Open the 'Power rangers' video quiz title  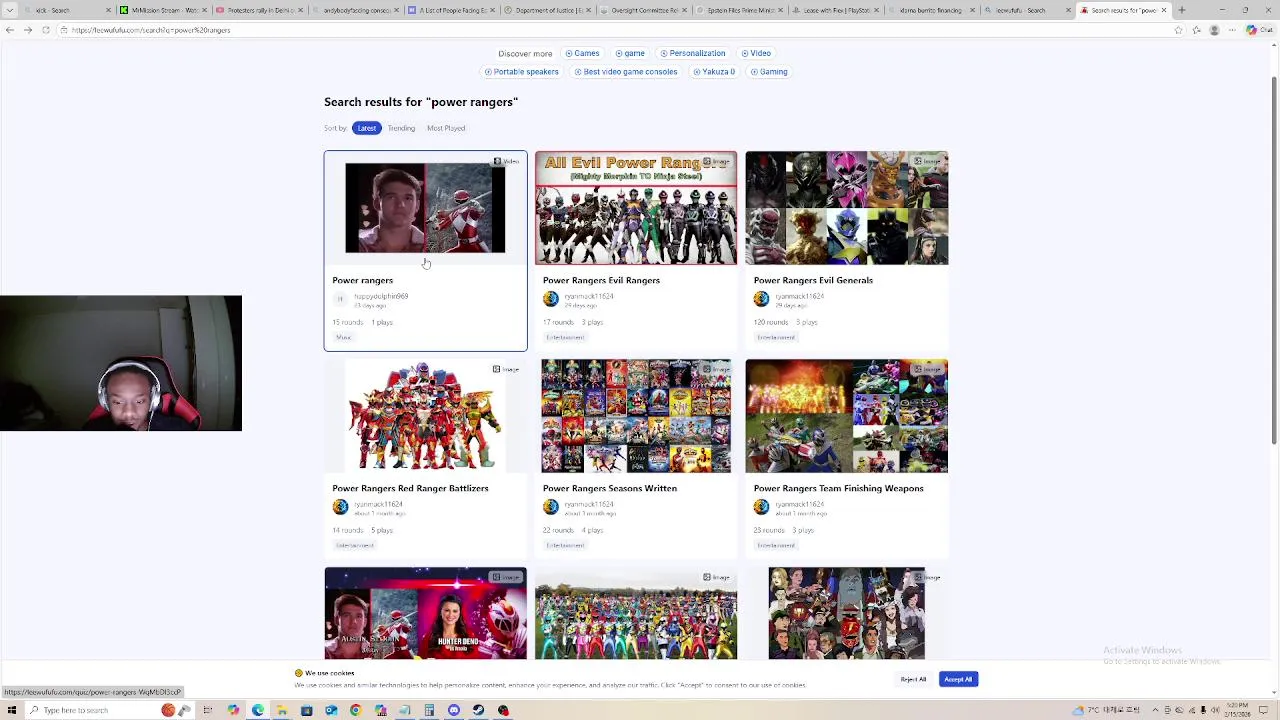pyautogui.click(x=363, y=280)
